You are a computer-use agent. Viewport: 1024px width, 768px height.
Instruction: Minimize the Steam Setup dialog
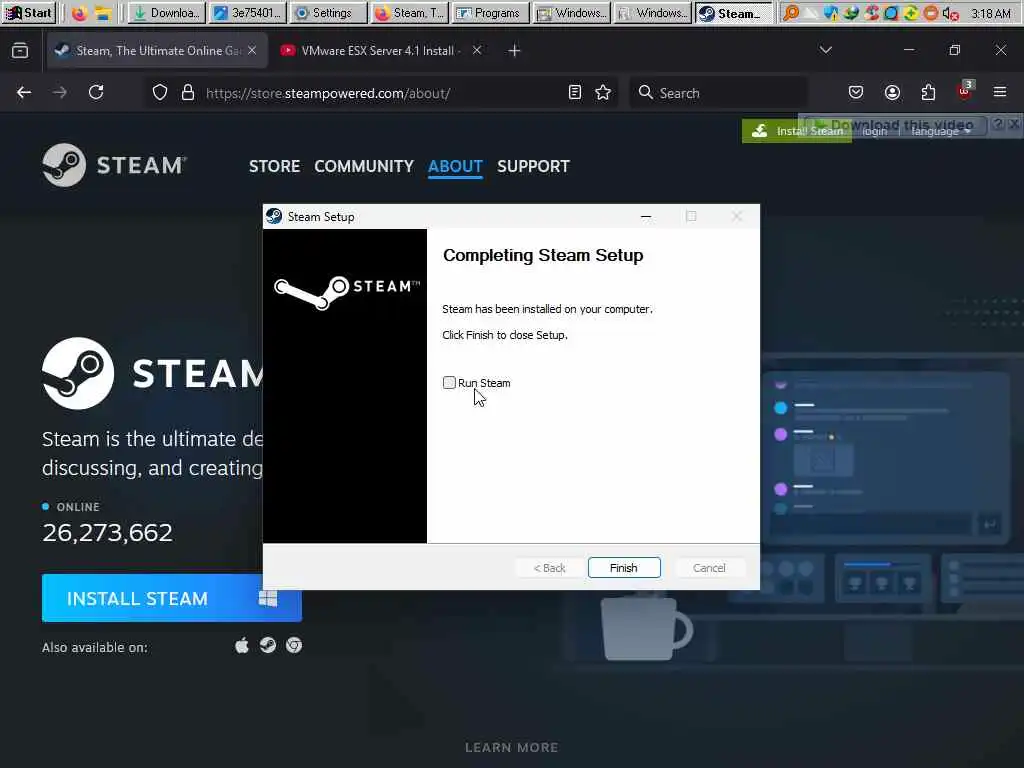point(646,216)
